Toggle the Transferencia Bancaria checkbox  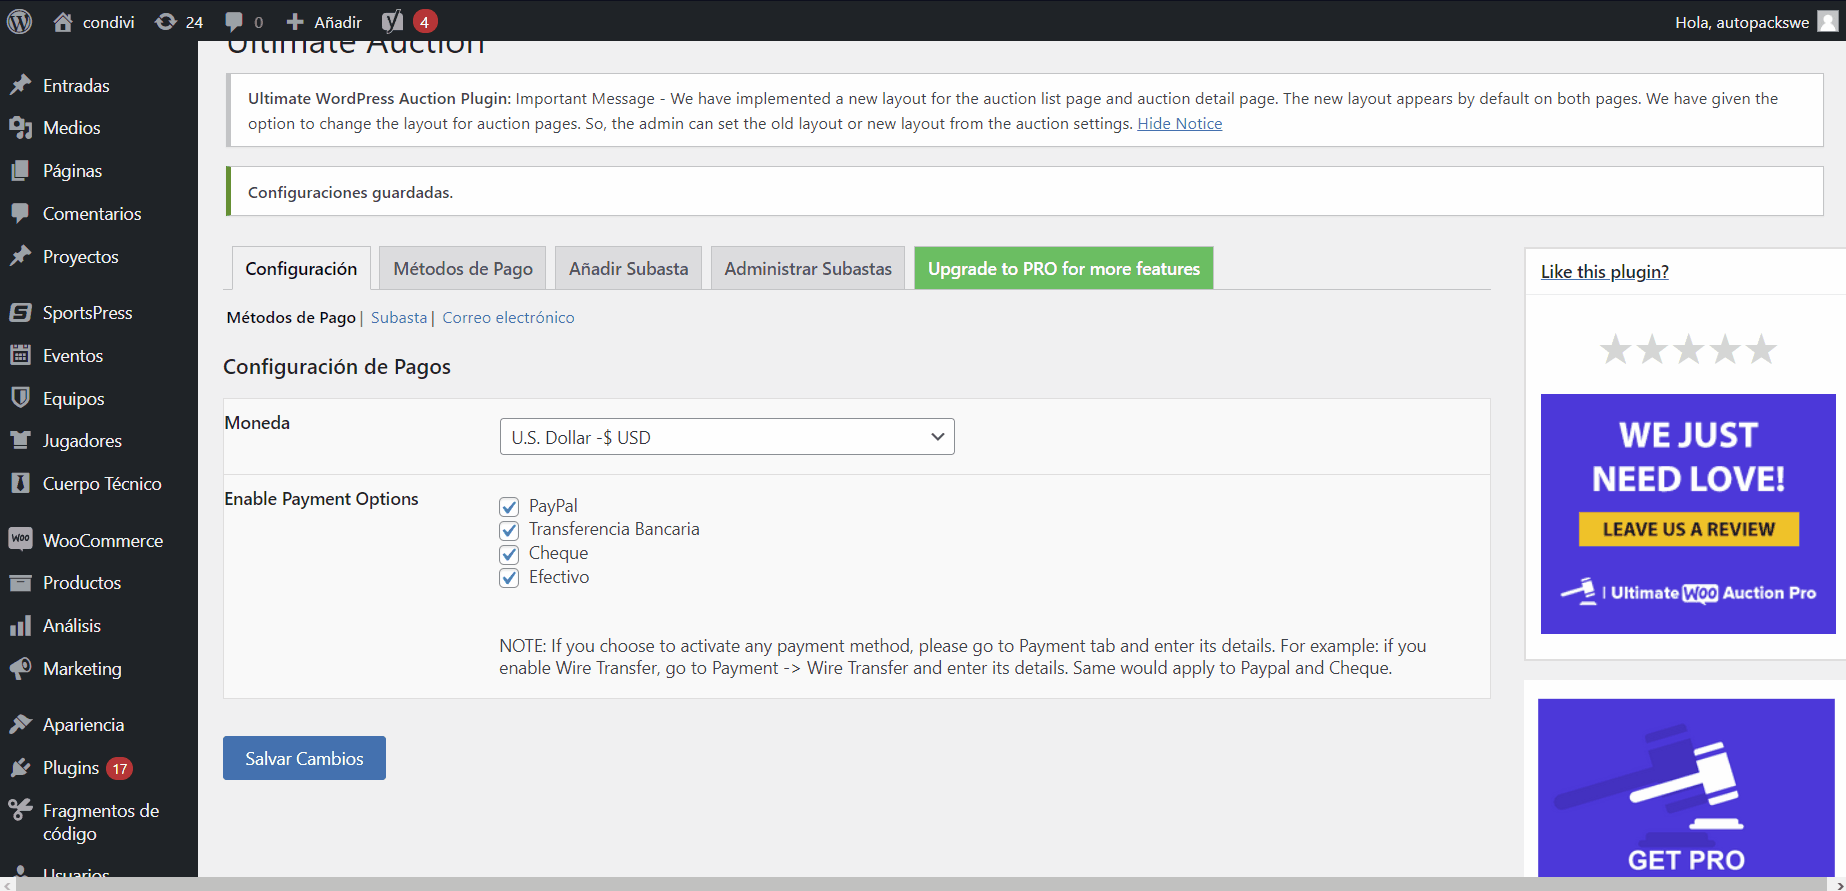point(509,530)
